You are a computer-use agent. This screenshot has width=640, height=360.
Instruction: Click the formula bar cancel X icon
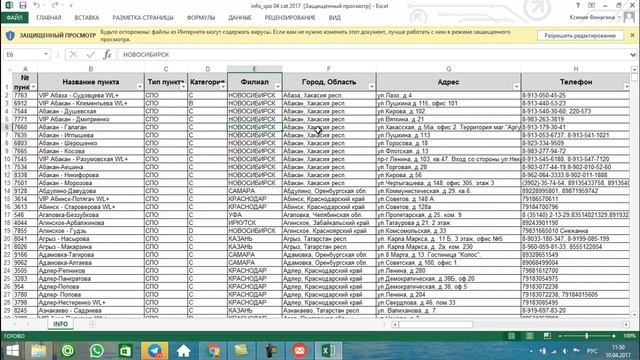(73, 54)
